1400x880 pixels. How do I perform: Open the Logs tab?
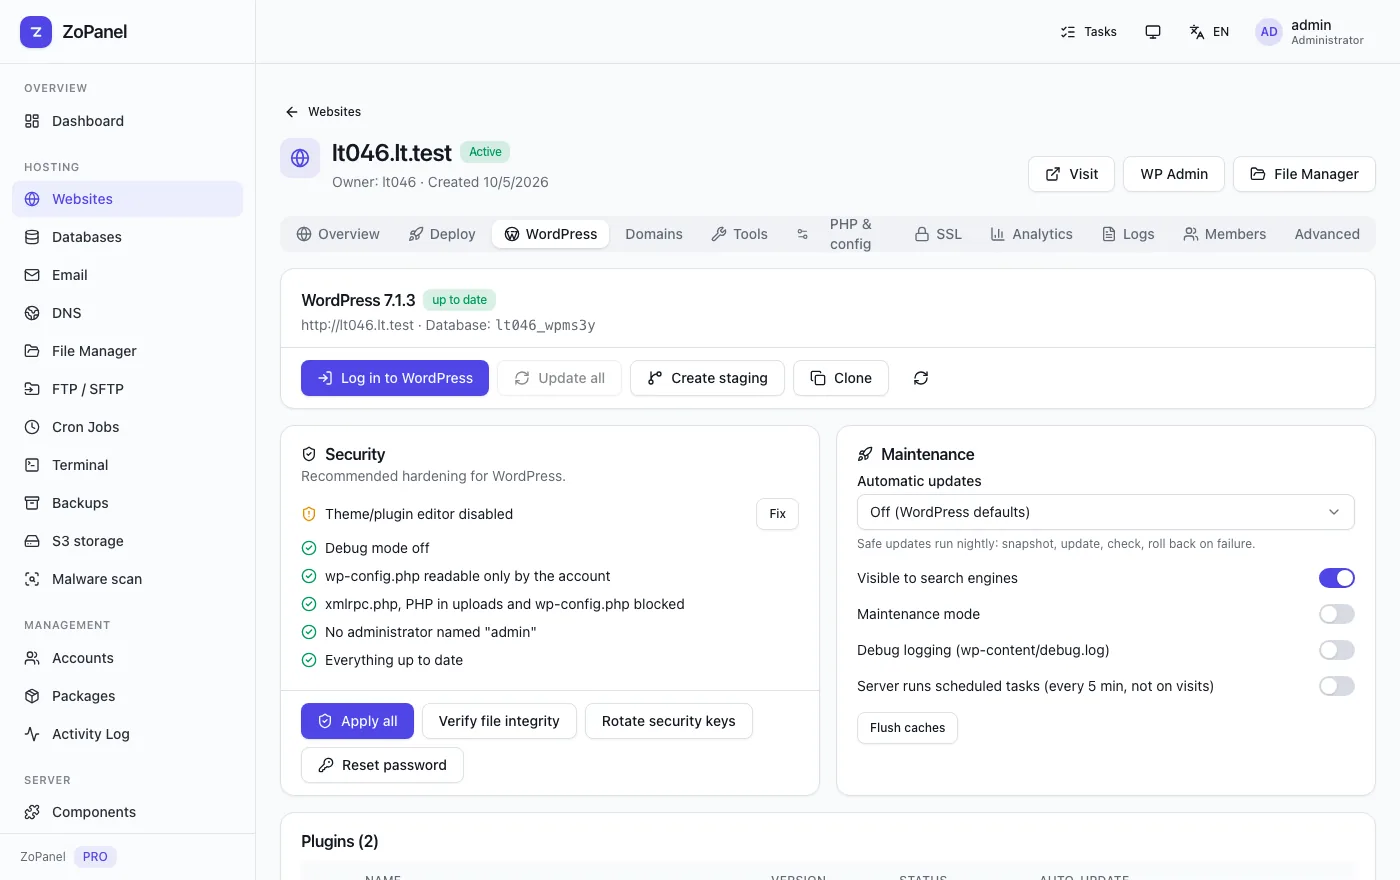click(1128, 234)
